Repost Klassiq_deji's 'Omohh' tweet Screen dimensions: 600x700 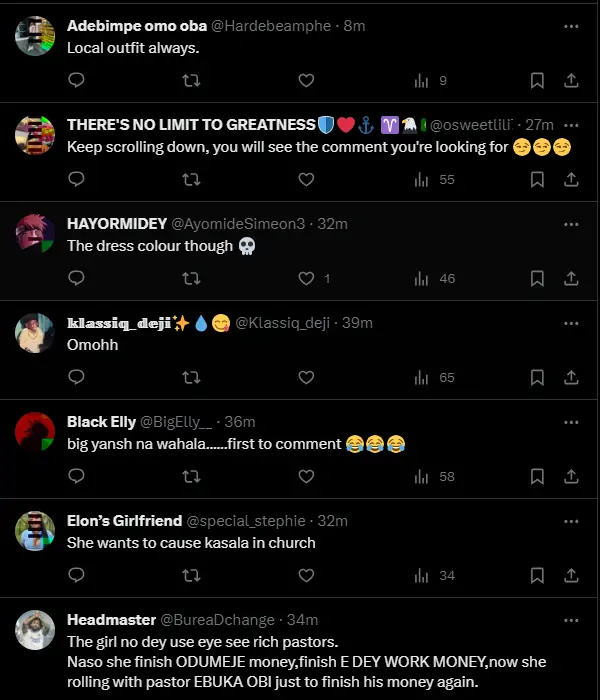pos(191,377)
